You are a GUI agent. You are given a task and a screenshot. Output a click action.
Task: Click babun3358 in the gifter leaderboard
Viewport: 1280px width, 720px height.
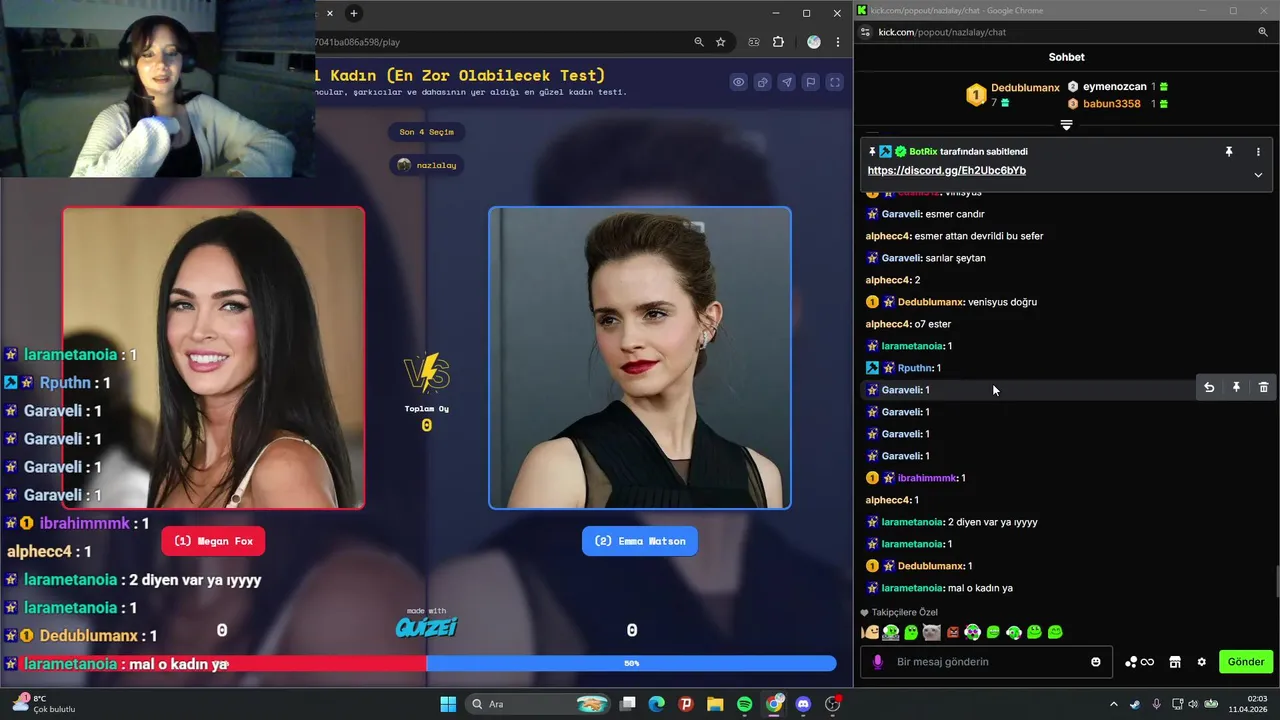pos(1111,104)
